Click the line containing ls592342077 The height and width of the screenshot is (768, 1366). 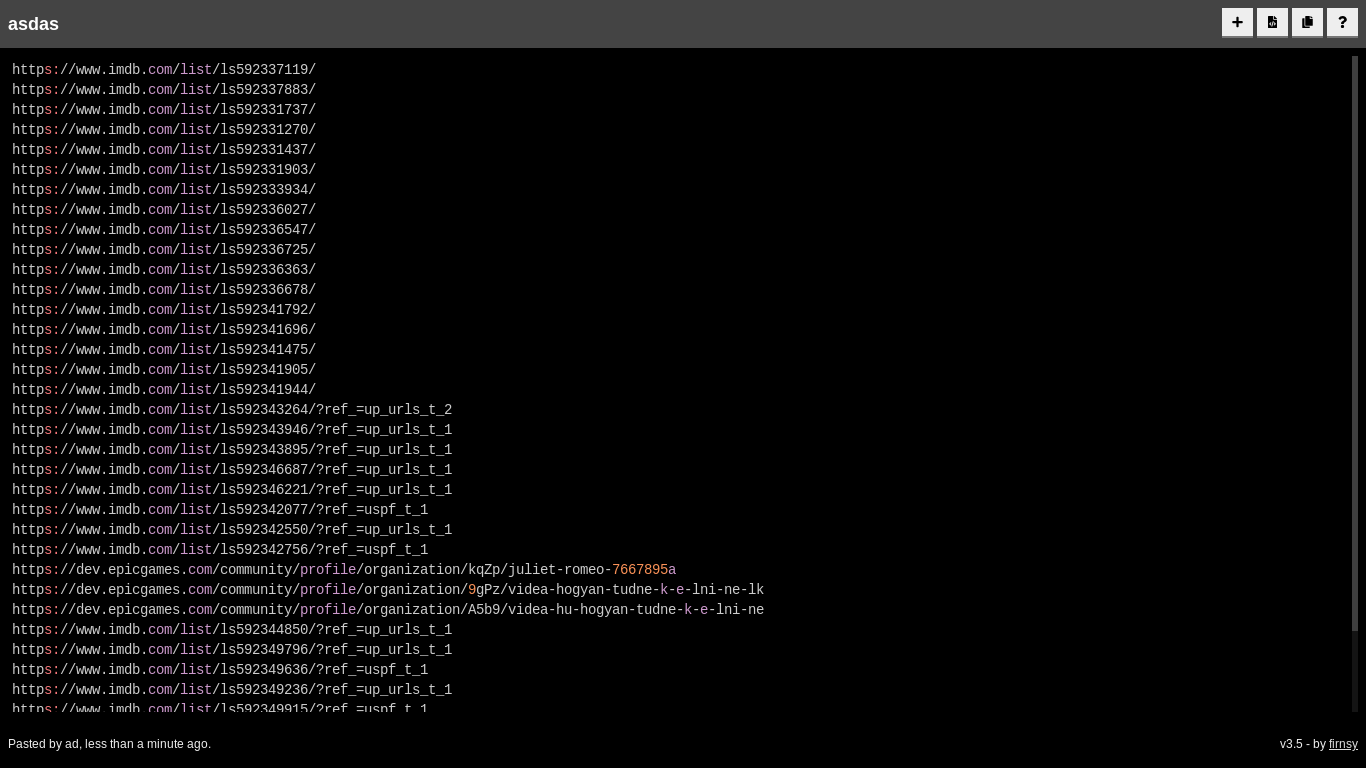220,510
